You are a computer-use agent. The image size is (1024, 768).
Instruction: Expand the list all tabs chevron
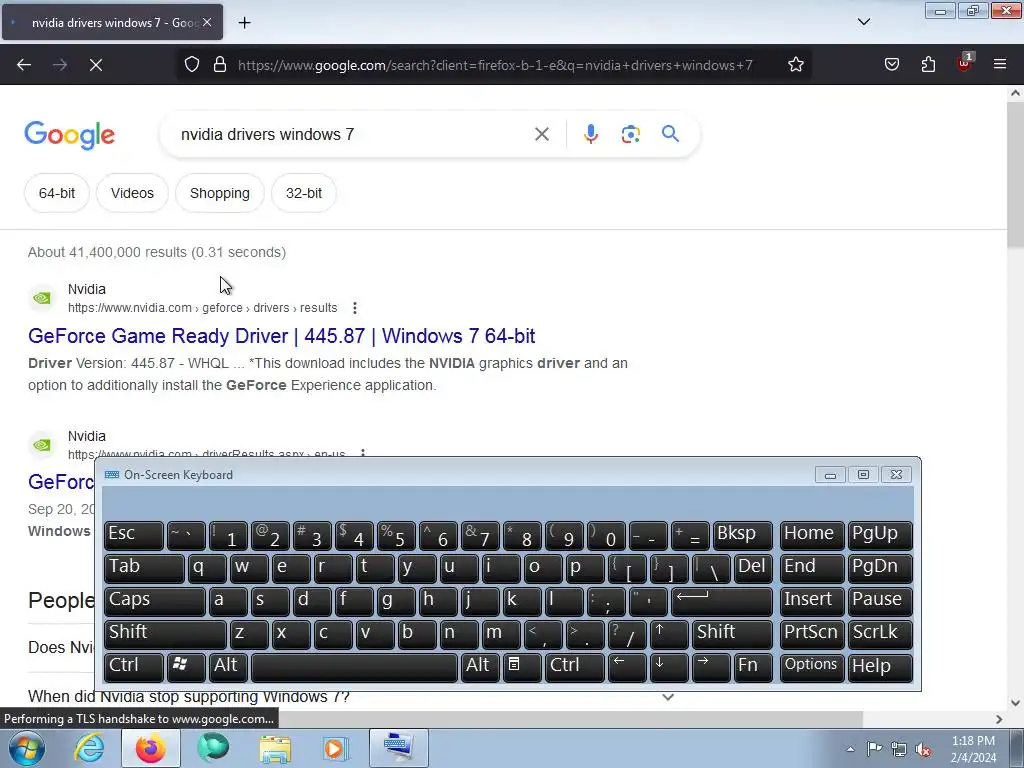864,22
